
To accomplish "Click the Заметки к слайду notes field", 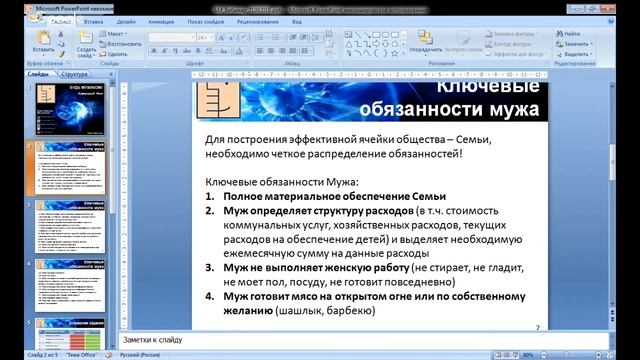I will [x=363, y=340].
